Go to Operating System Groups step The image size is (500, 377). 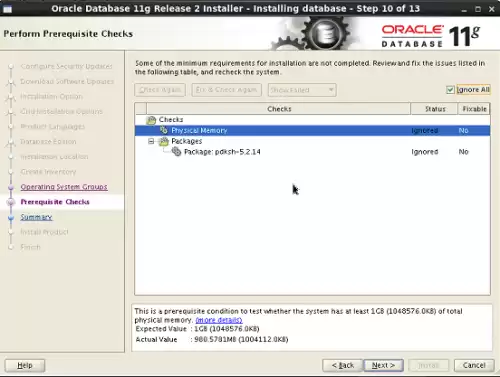point(64,187)
